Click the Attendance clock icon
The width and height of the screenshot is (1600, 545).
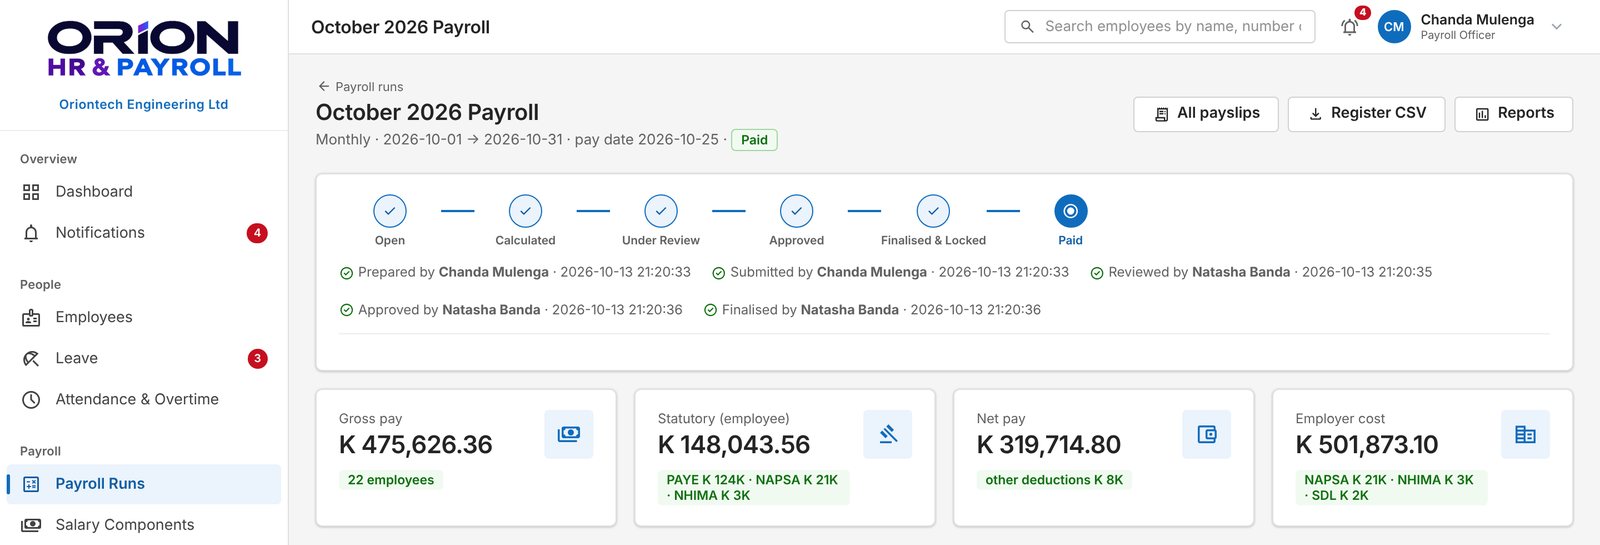click(x=31, y=400)
